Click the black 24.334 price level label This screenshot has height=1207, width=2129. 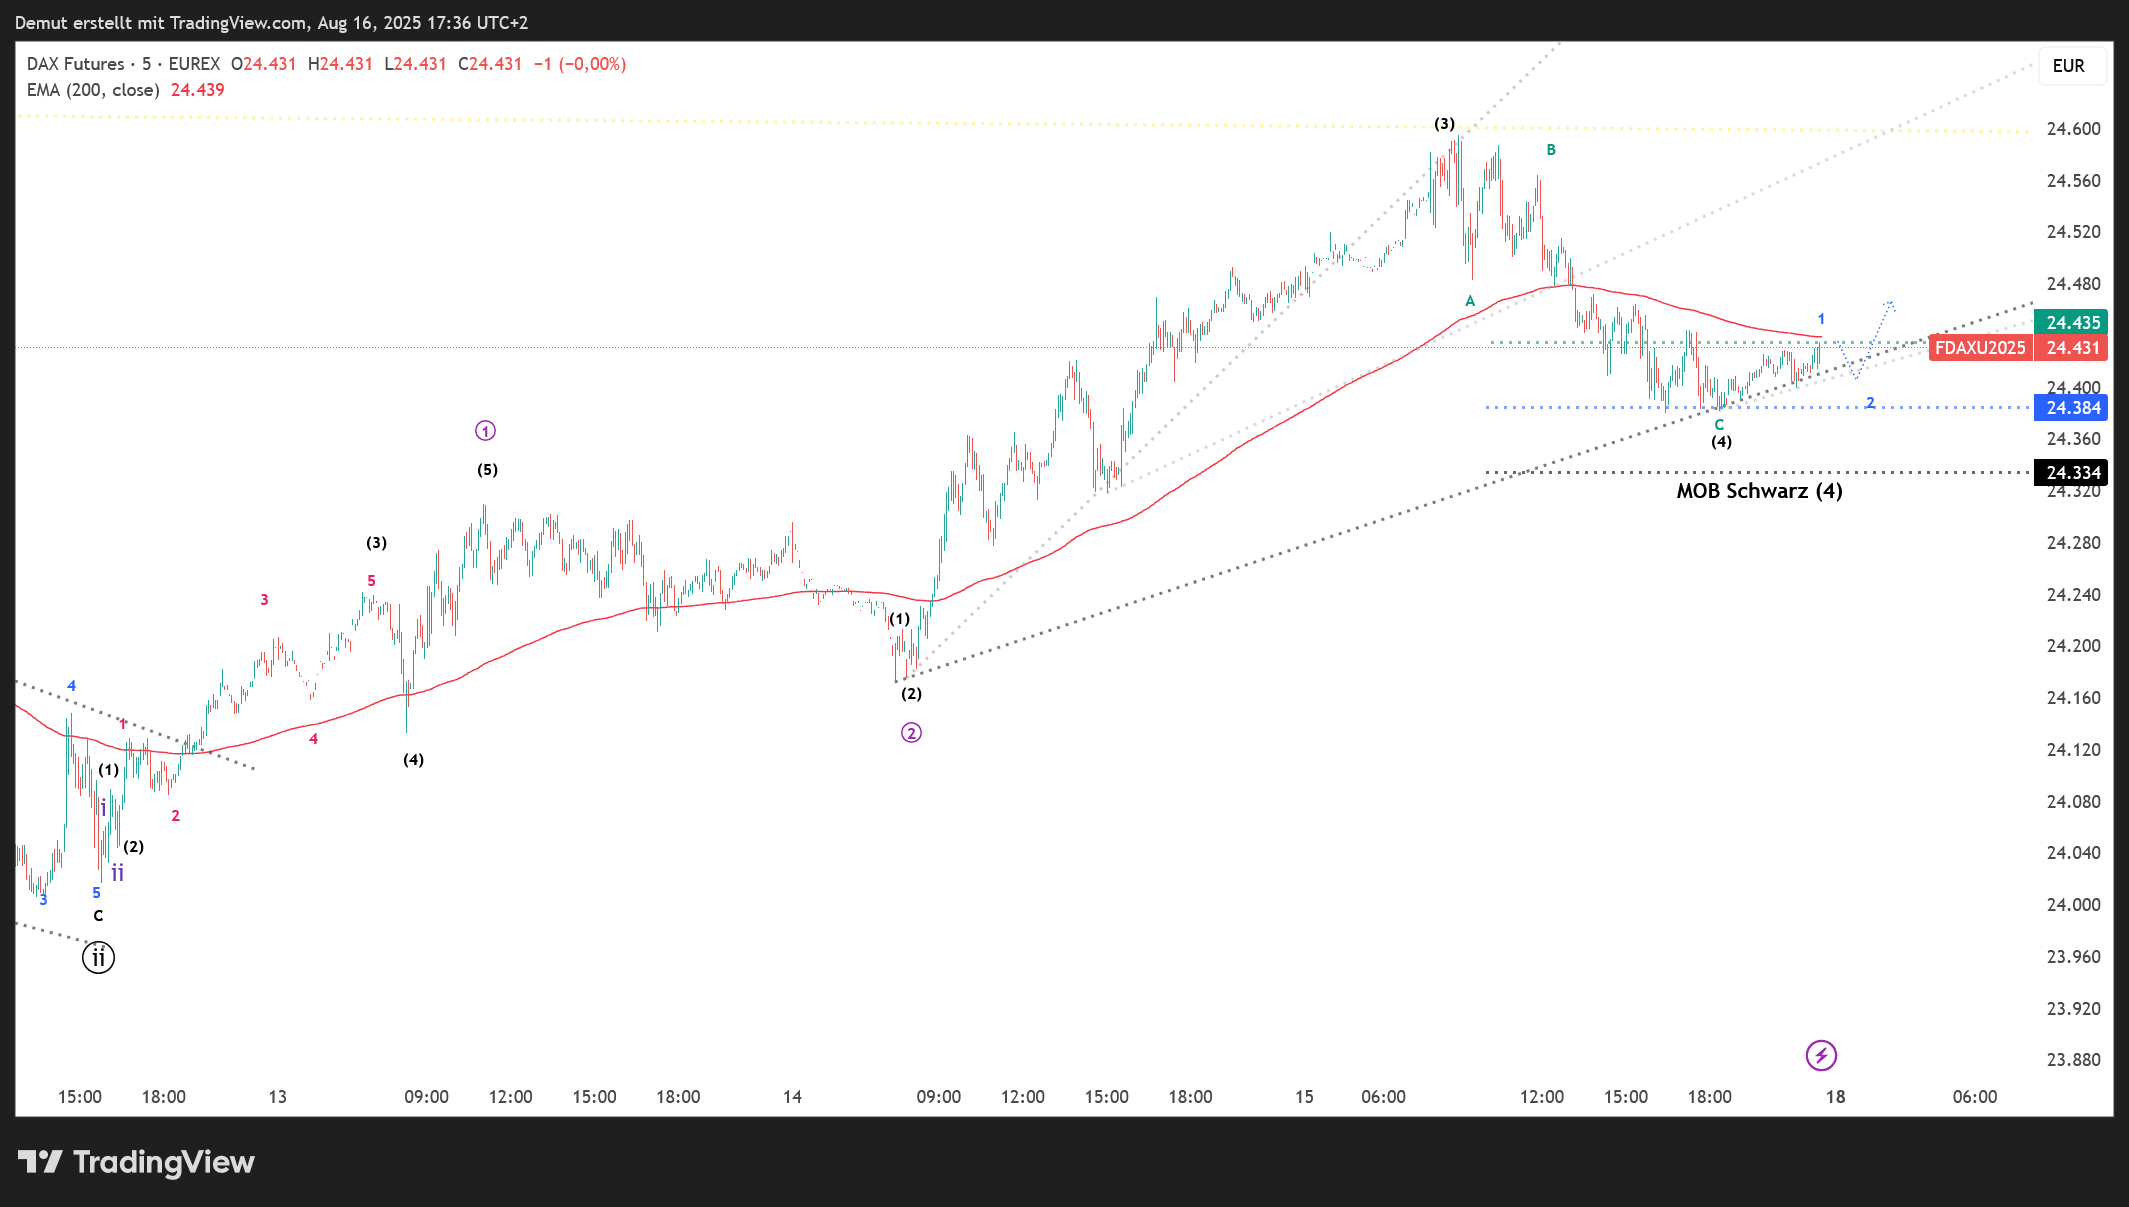[2072, 473]
